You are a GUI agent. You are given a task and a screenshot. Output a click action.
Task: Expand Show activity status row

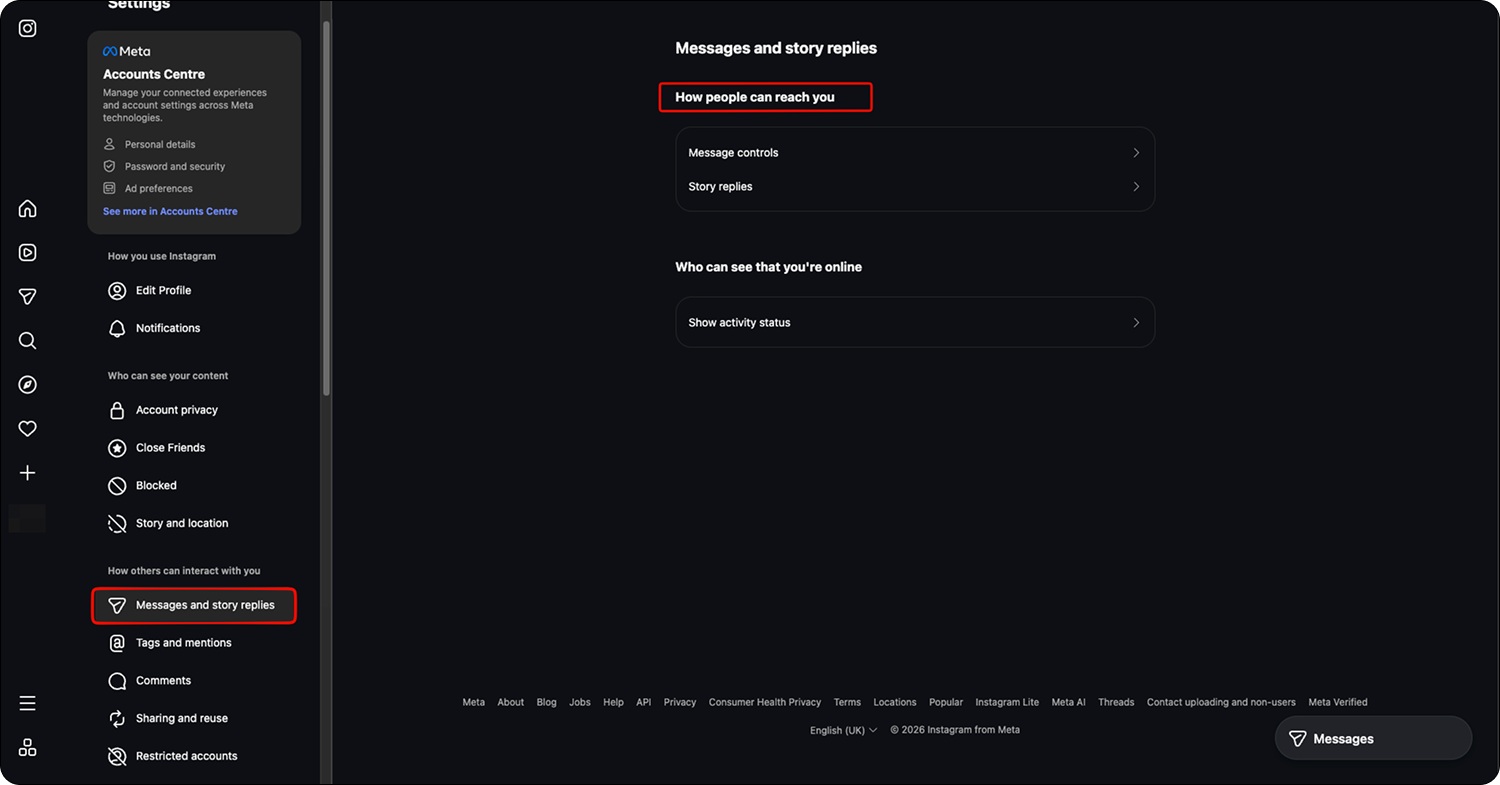point(915,323)
